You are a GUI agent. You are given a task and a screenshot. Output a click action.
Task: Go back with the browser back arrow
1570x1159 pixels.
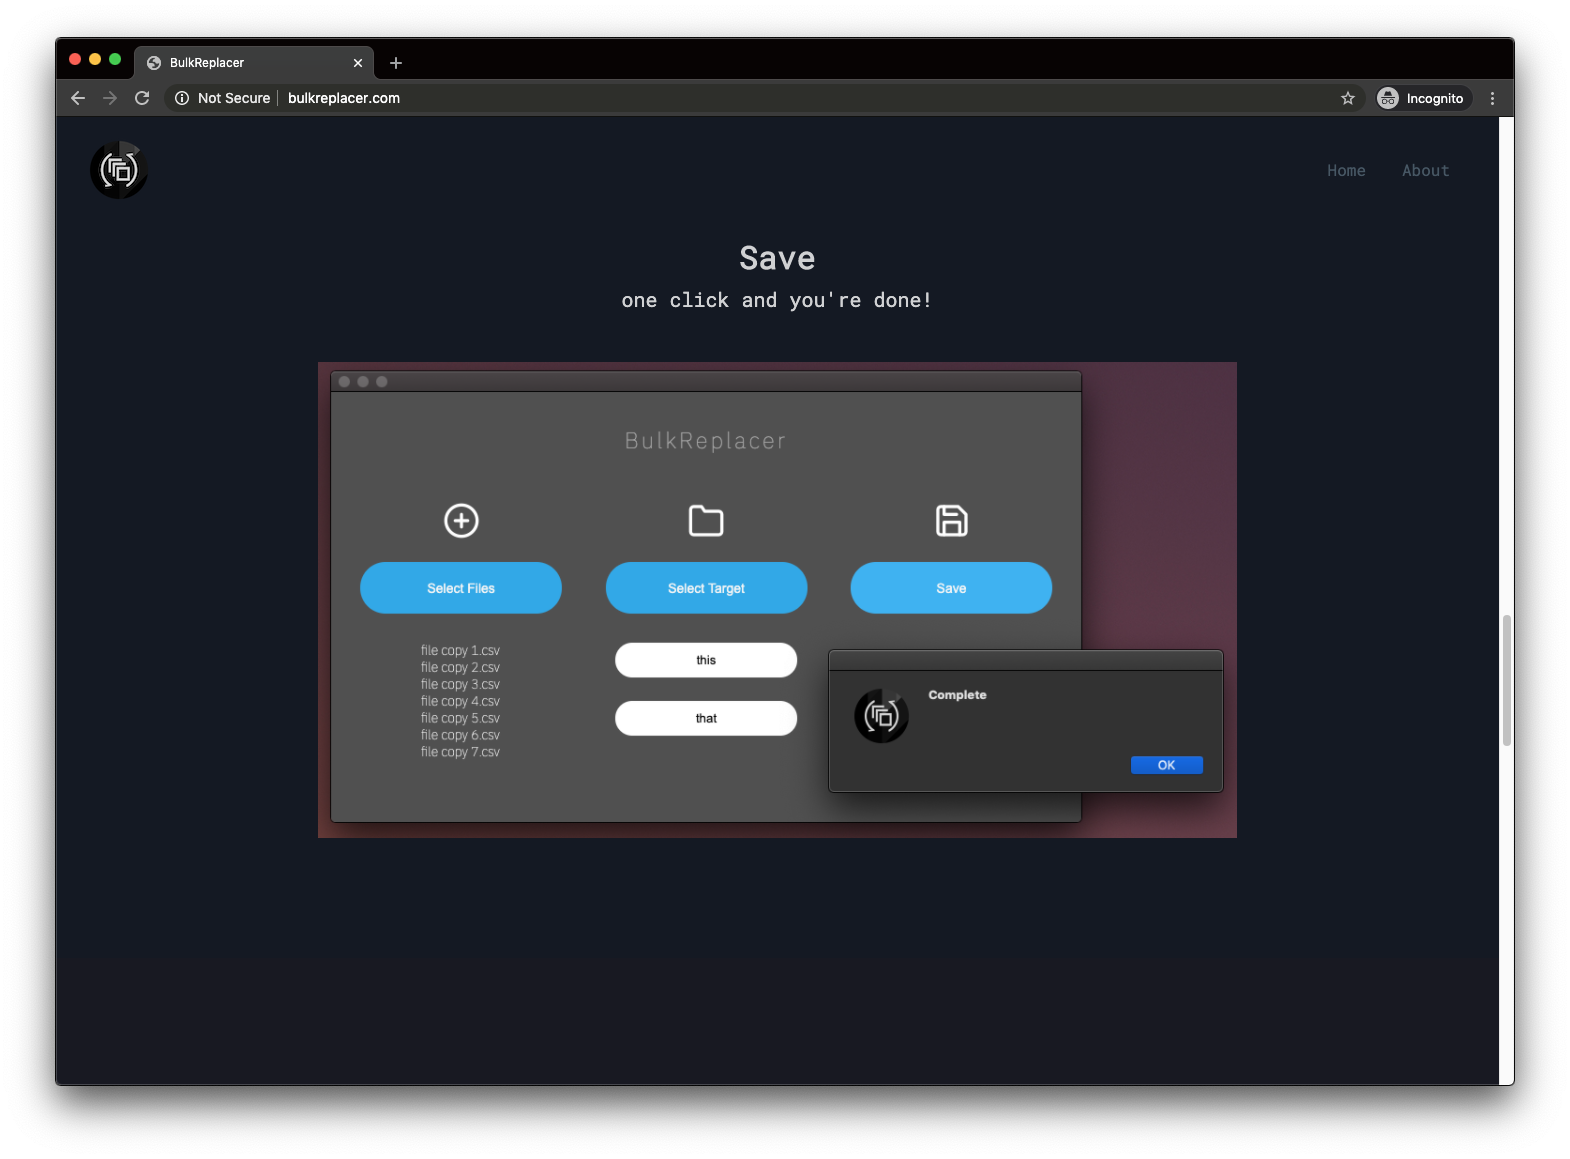tap(78, 98)
